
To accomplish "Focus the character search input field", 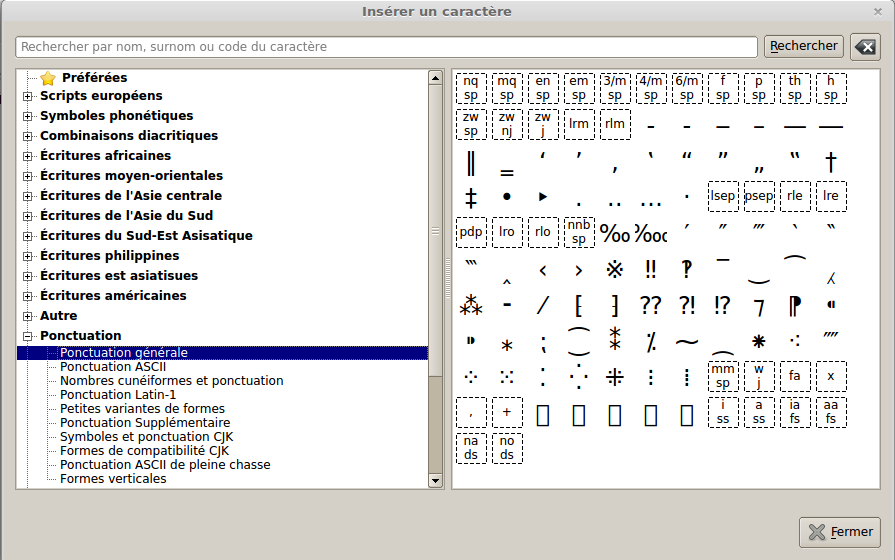I will 386,47.
